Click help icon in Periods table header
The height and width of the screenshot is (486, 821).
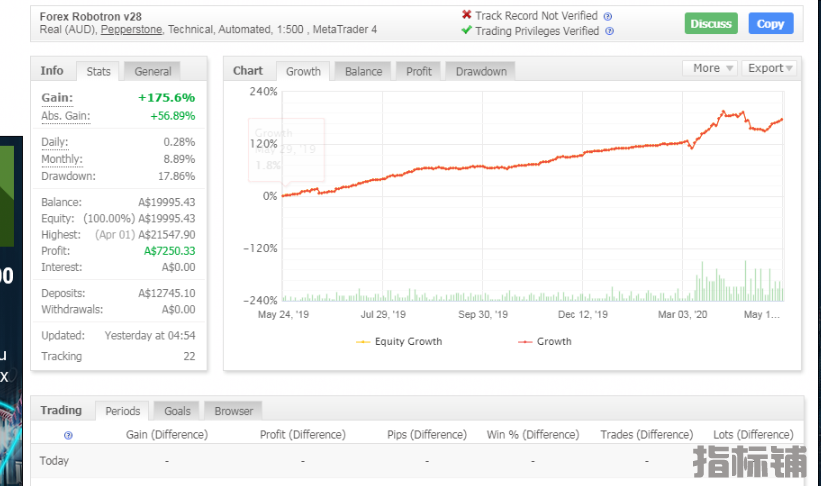[x=68, y=435]
